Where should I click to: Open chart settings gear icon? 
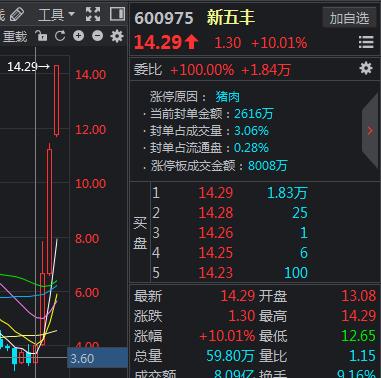tap(117, 36)
